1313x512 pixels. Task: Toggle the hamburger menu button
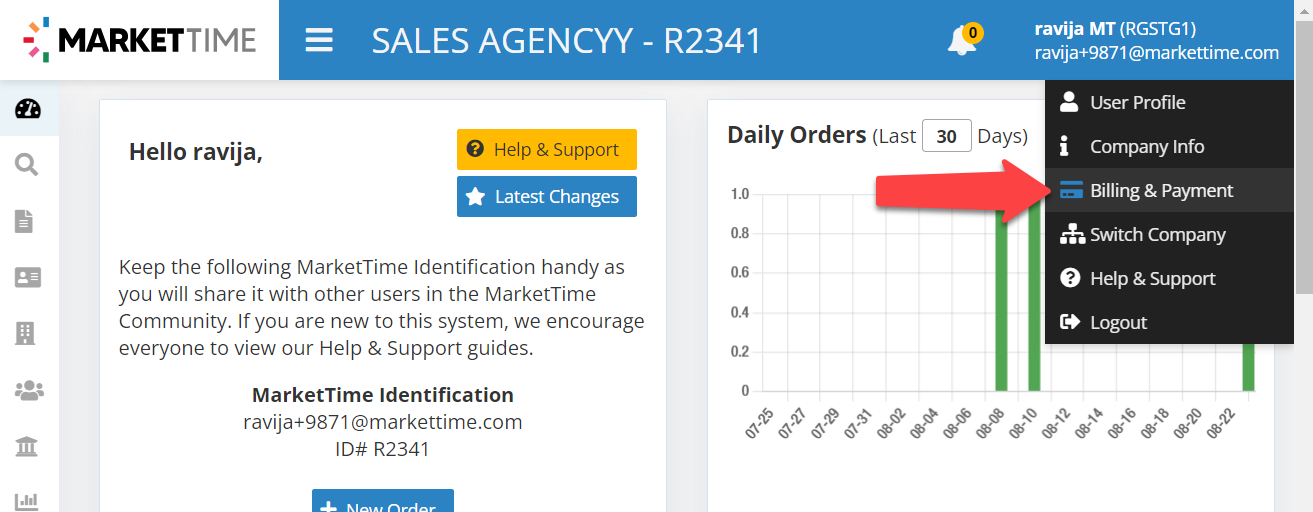[319, 41]
